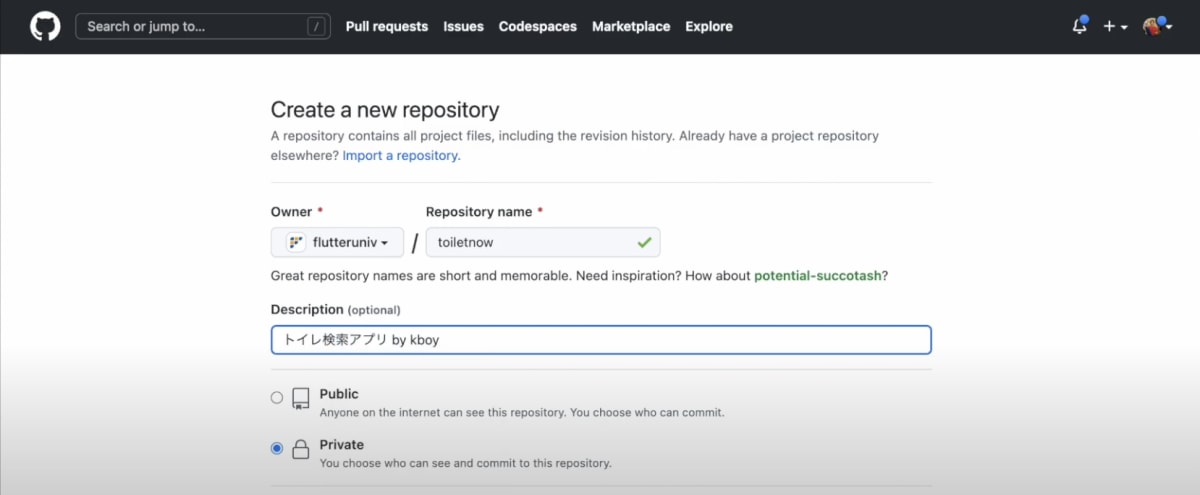Click the Public repository book icon
This screenshot has width=1200, height=495.
[300, 399]
